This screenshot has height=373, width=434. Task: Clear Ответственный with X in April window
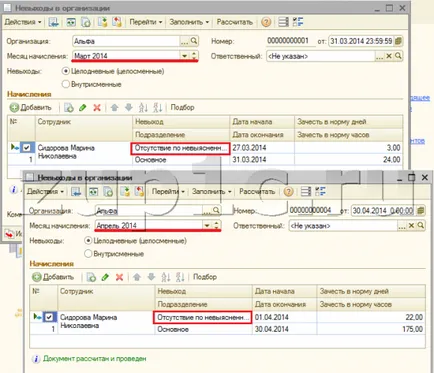(411, 225)
